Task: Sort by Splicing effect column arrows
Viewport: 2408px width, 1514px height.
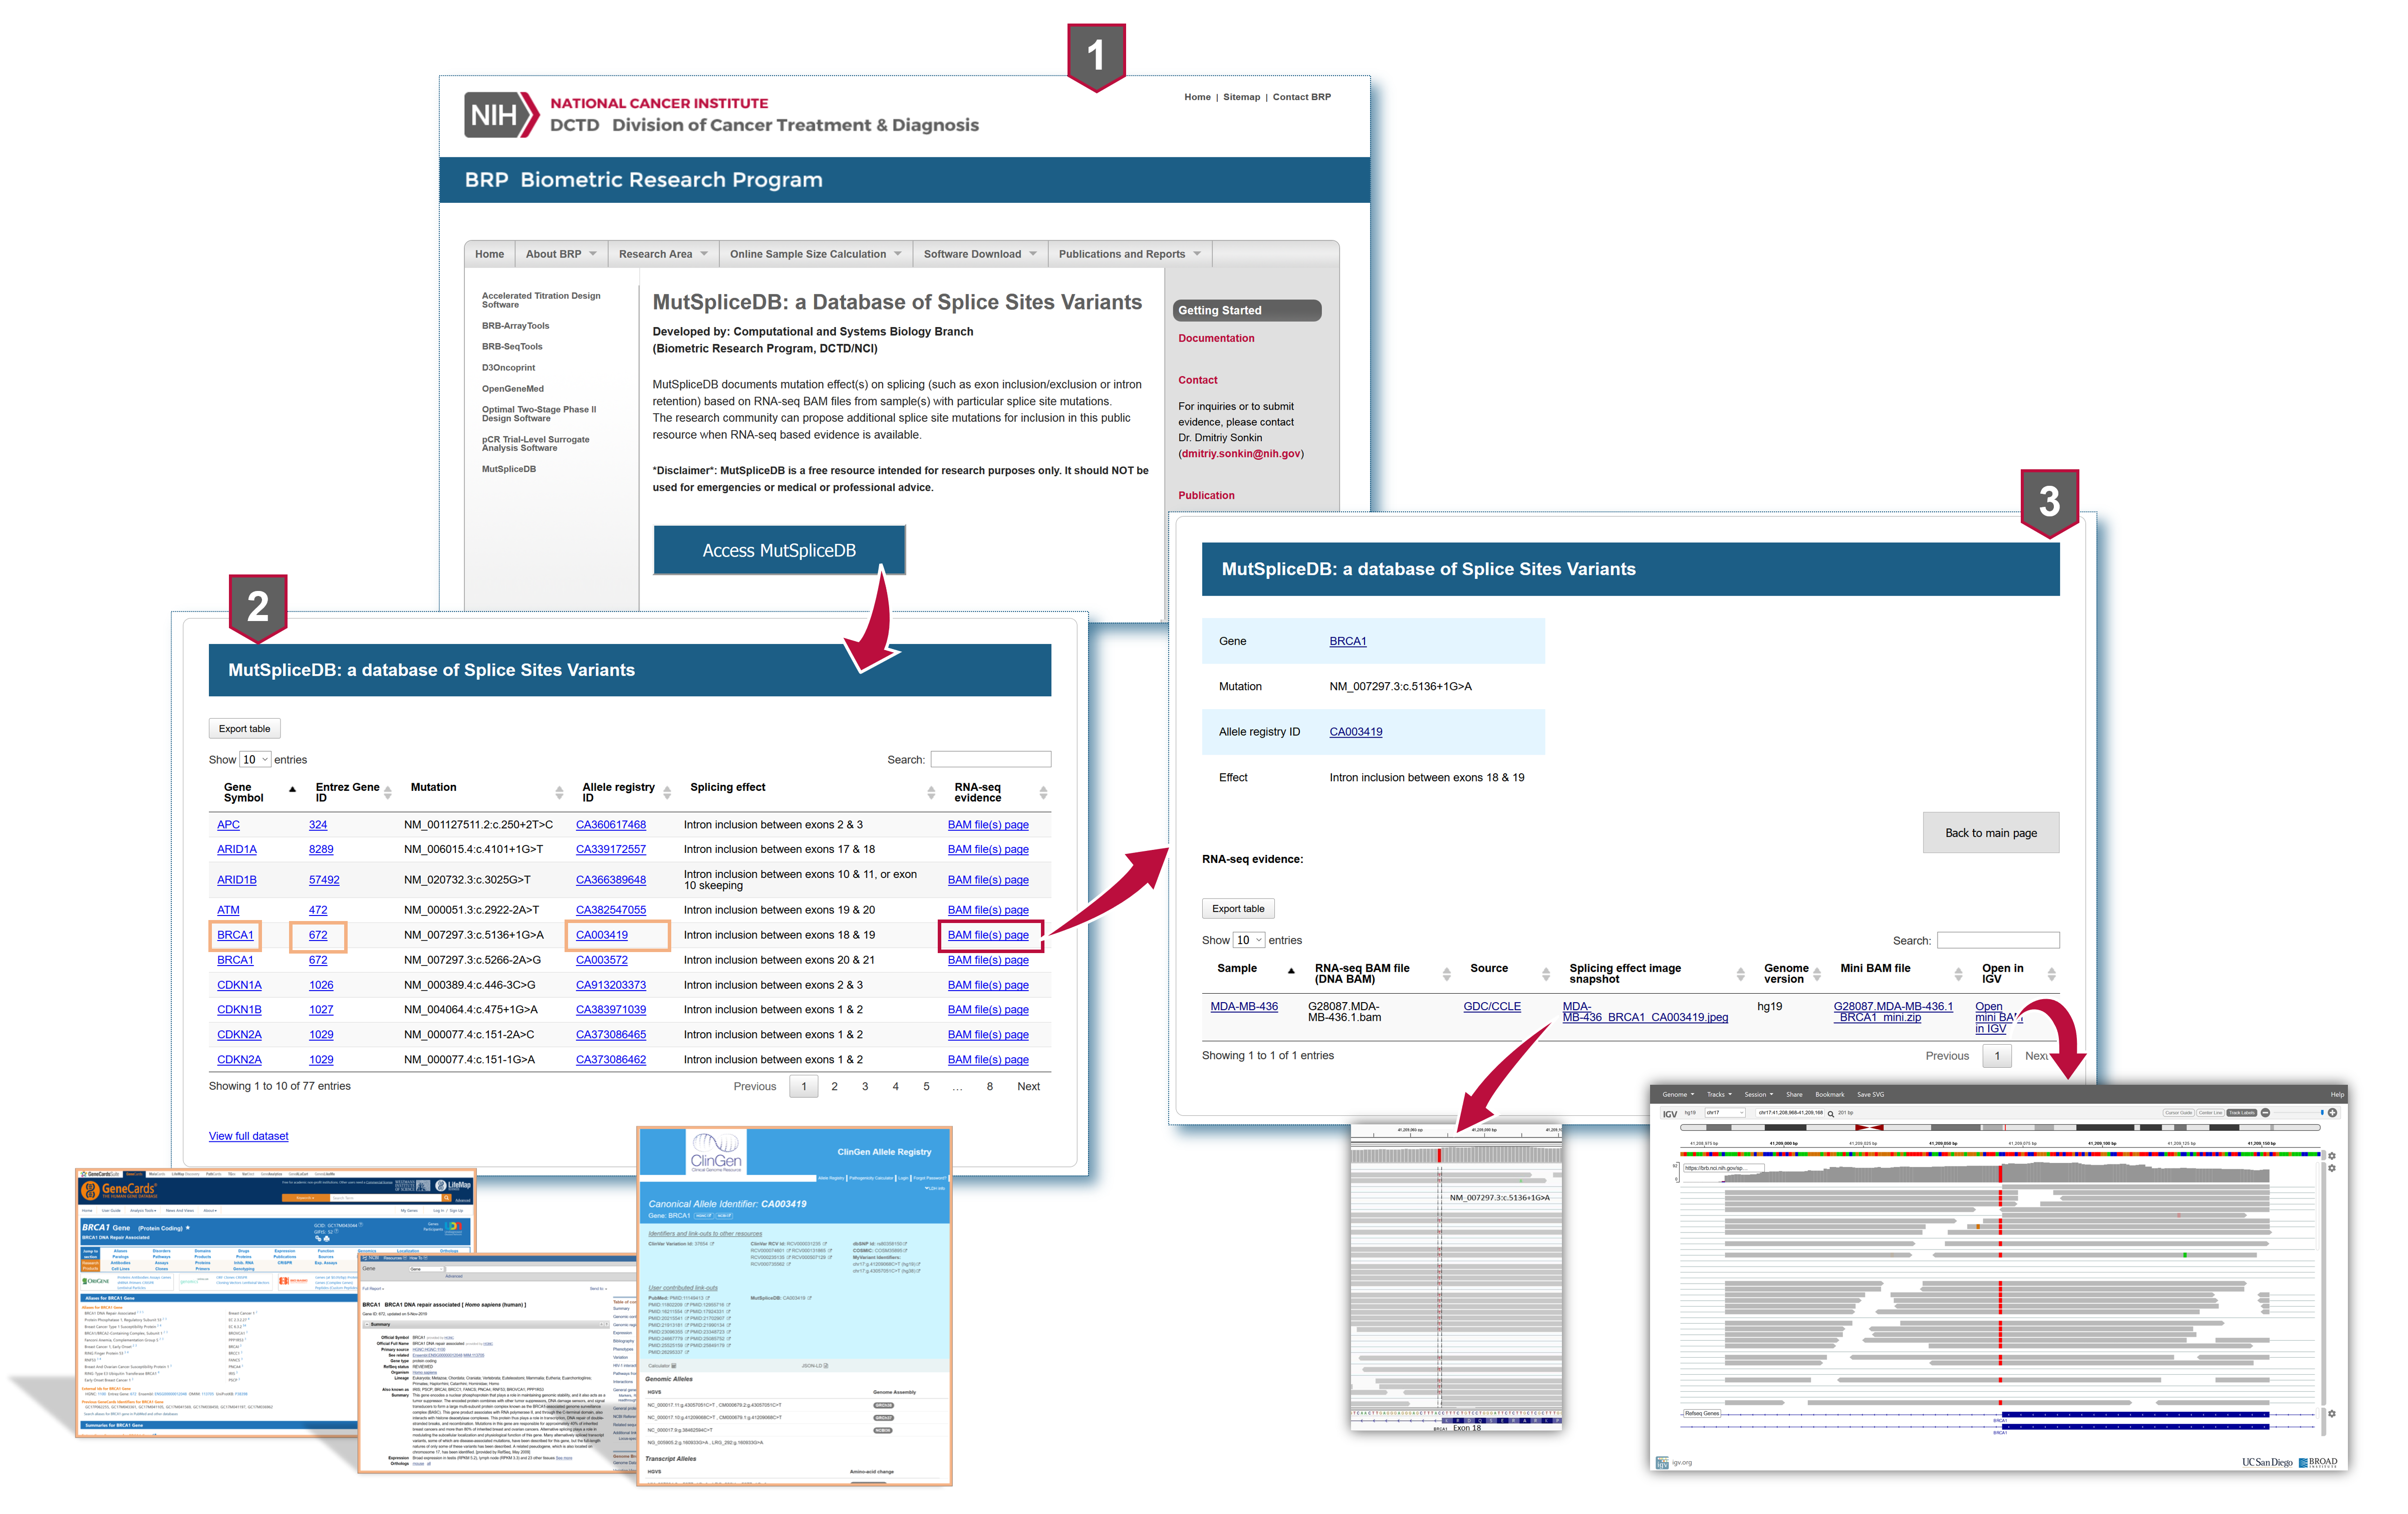Action: 931,793
